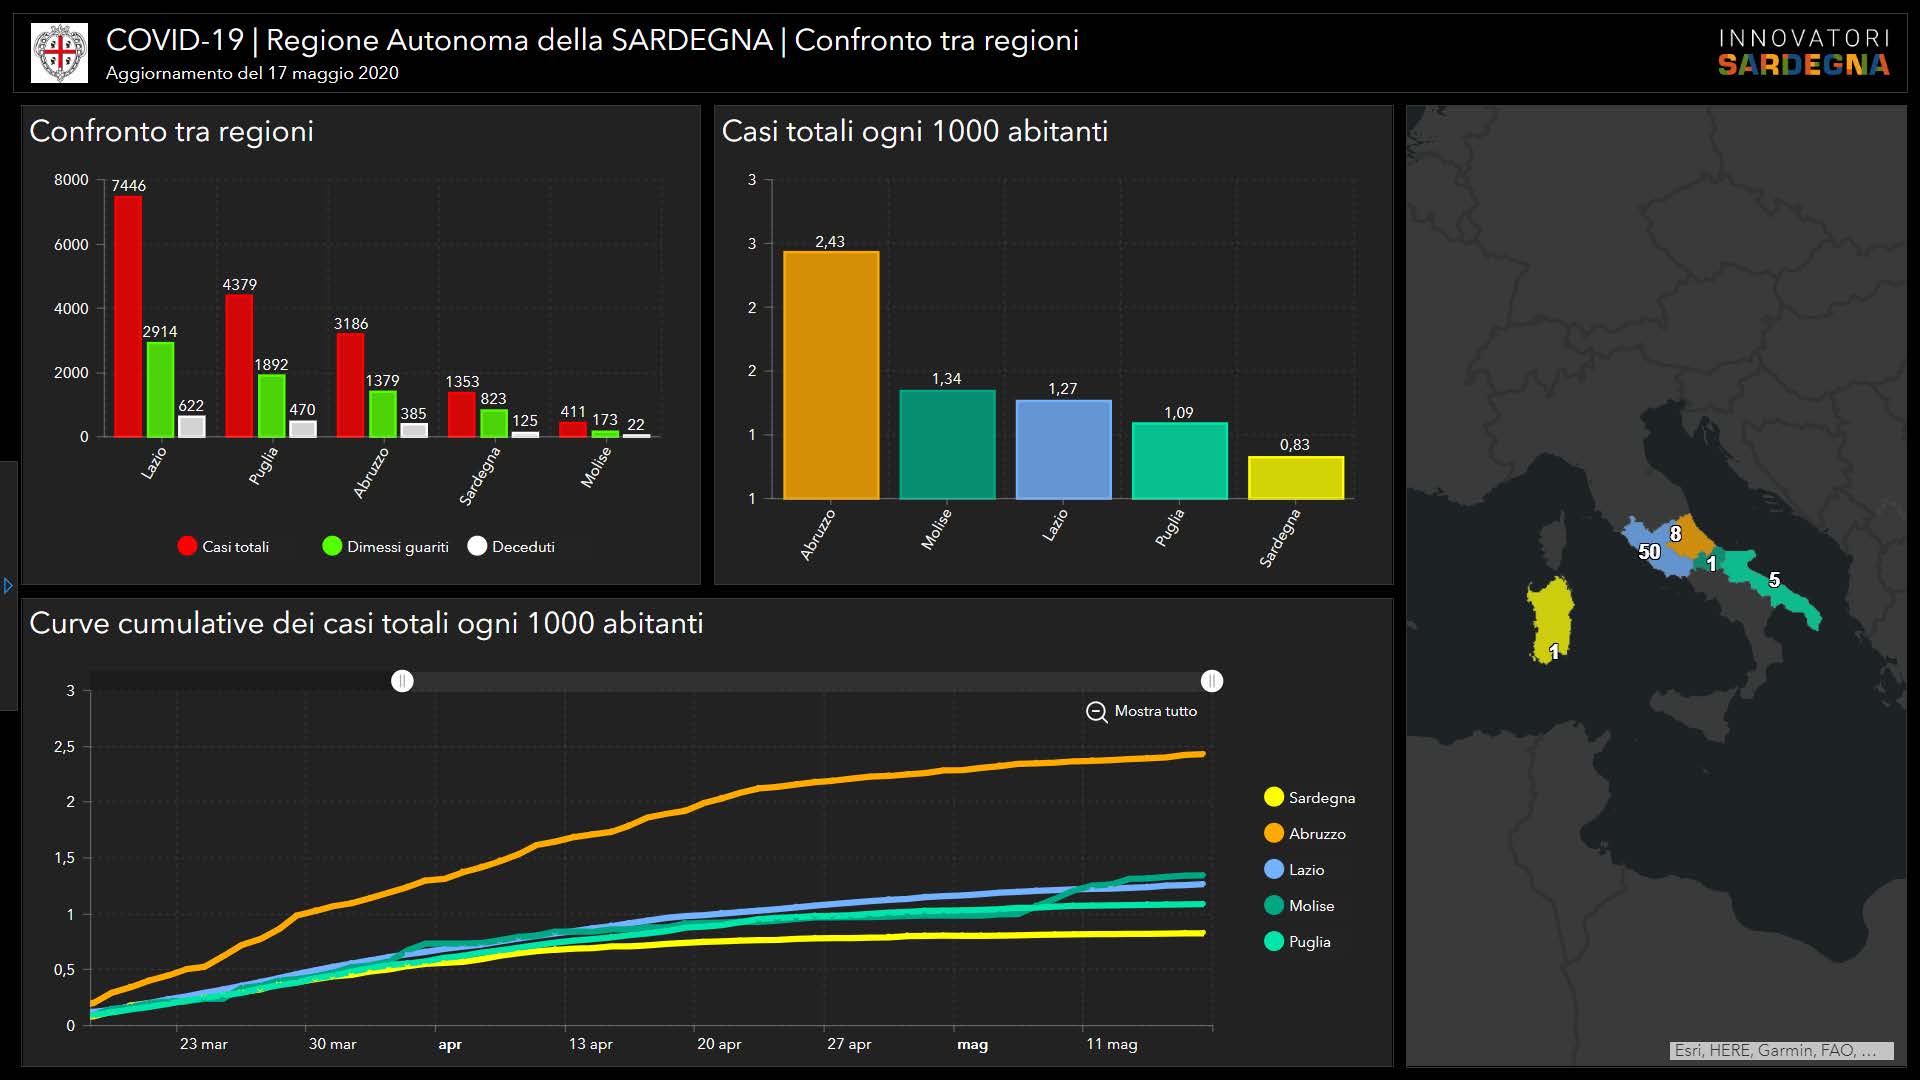Click the right time range slider handle
This screenshot has width=1920, height=1080.
tap(1212, 681)
